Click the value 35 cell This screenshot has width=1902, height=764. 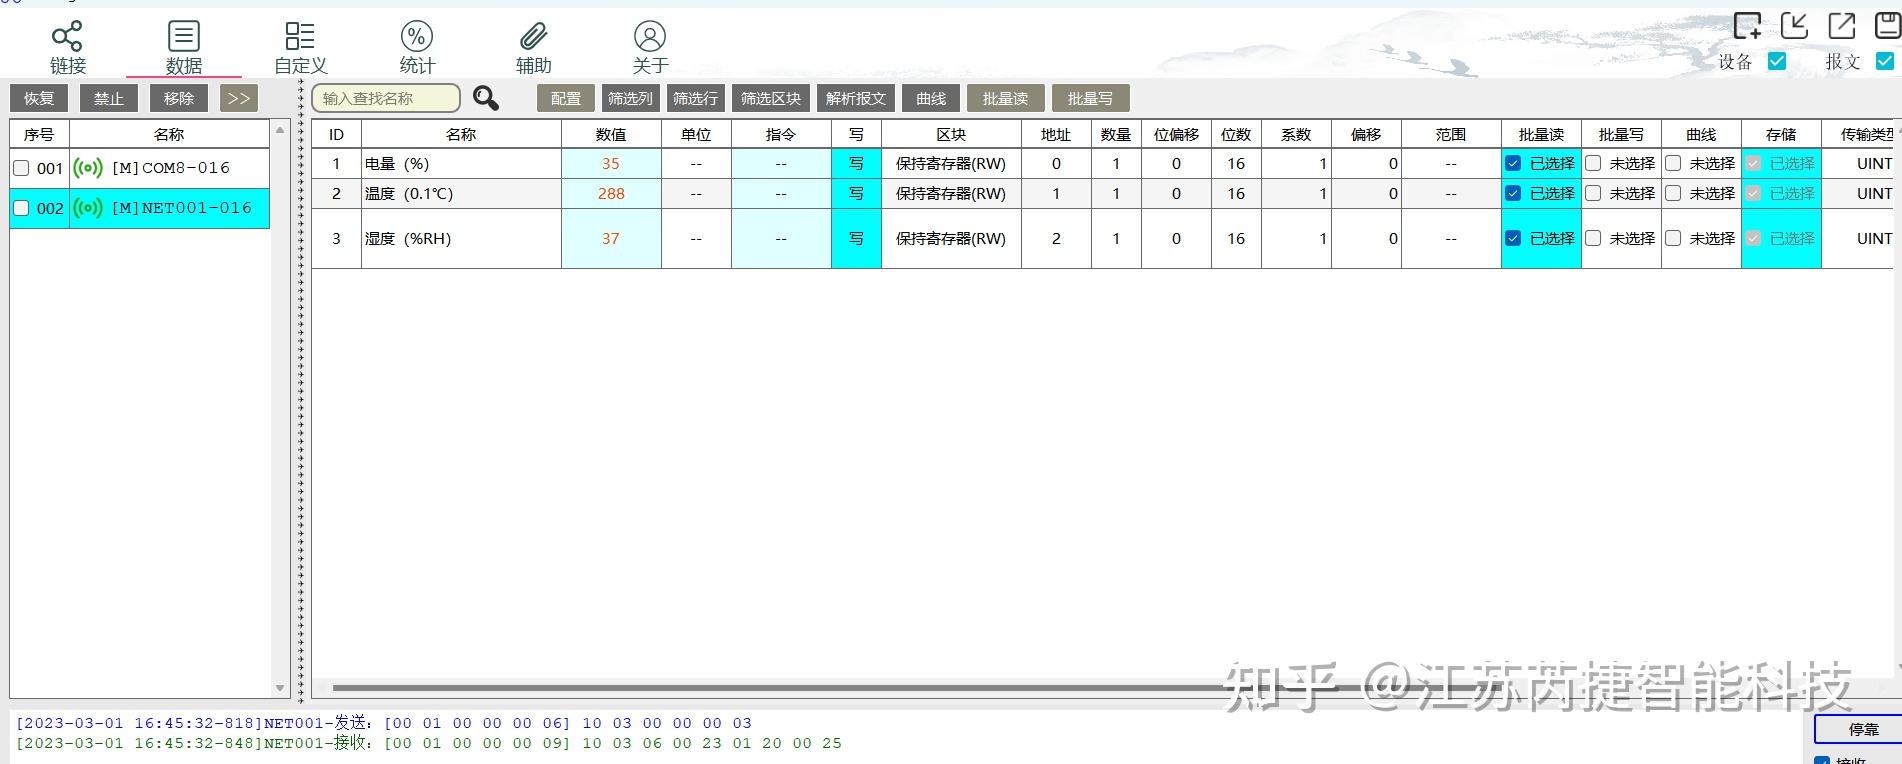tap(611, 163)
